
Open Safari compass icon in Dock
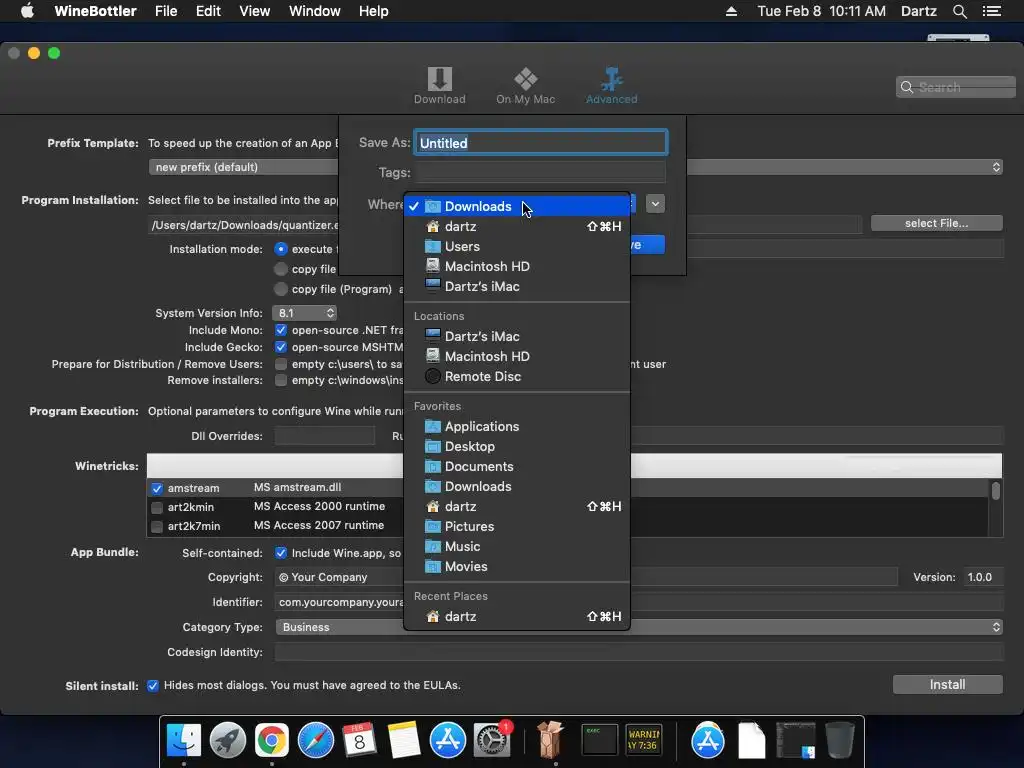pyautogui.click(x=315, y=741)
